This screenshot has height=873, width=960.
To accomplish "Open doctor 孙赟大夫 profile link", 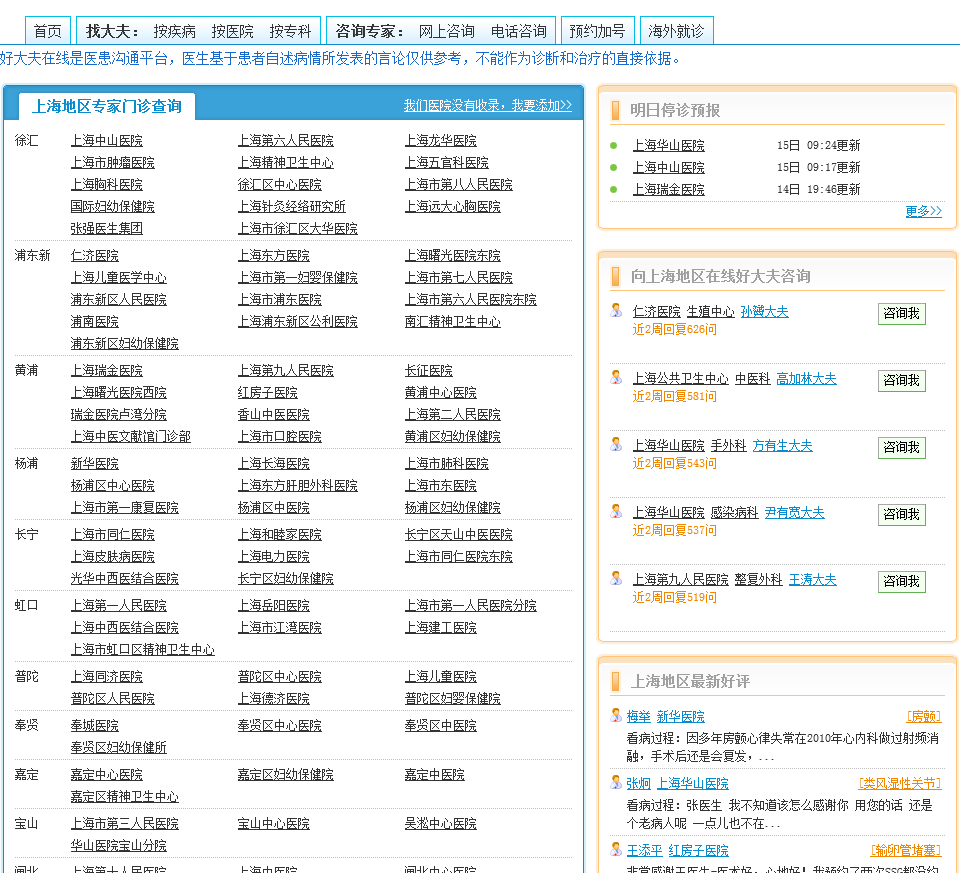I will pos(765,312).
